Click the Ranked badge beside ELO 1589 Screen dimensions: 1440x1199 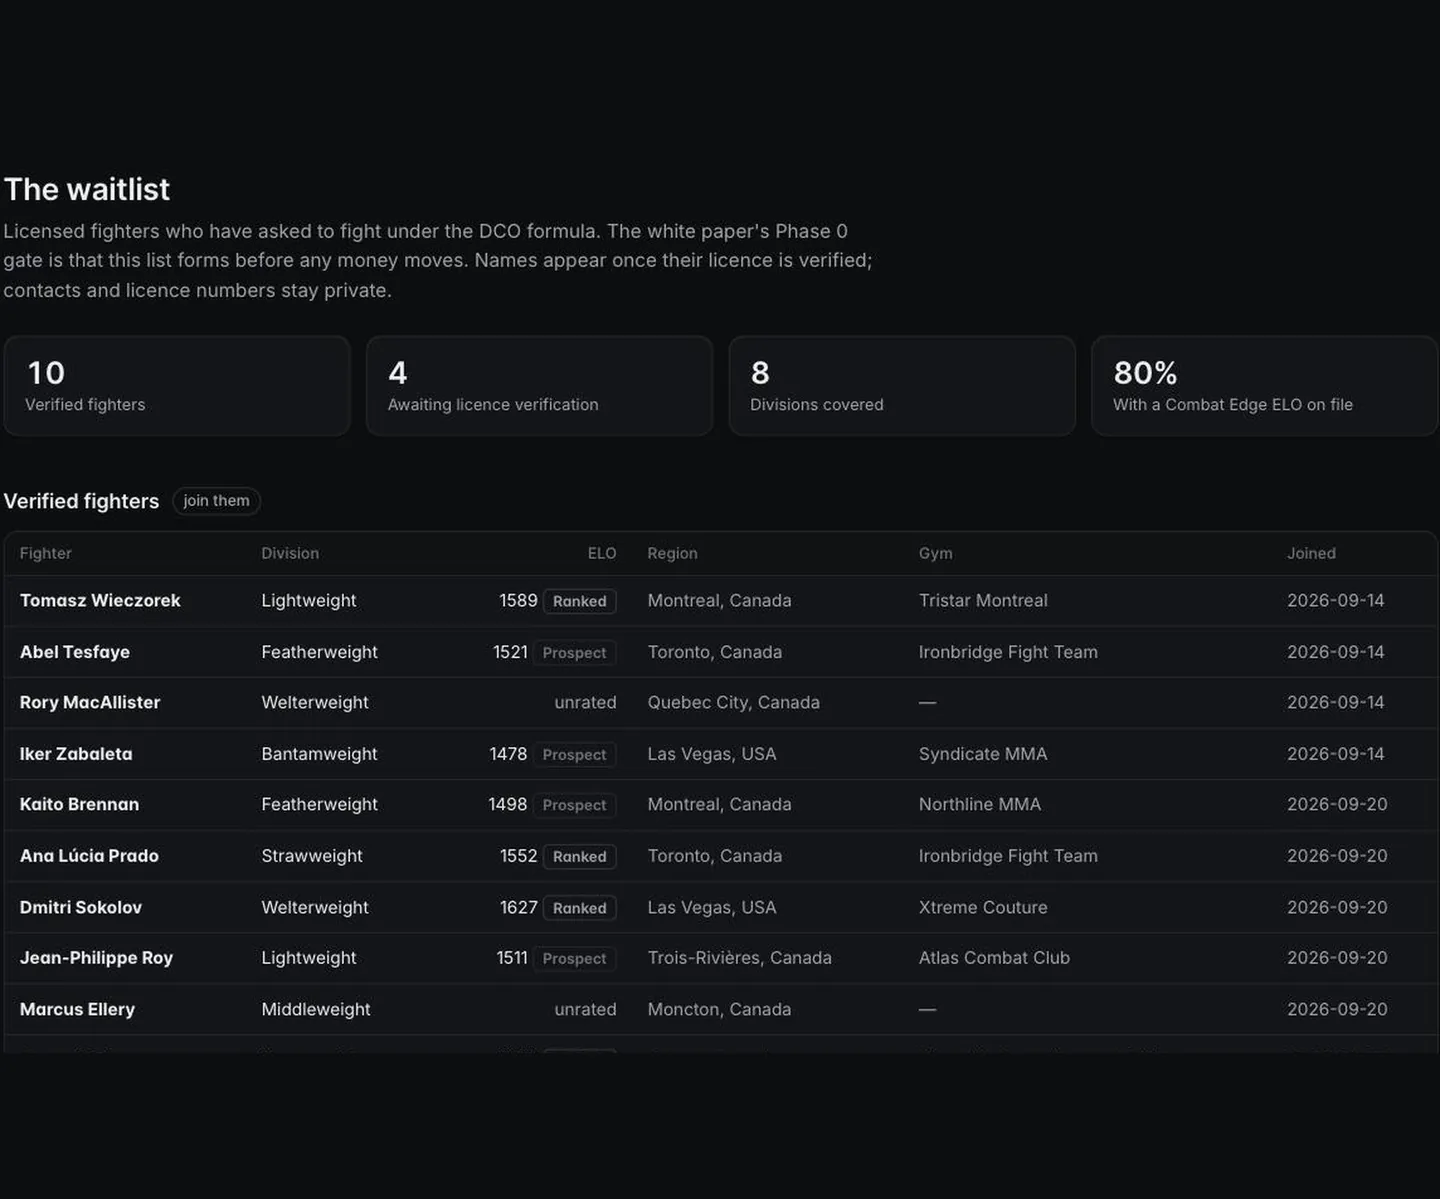tap(580, 601)
